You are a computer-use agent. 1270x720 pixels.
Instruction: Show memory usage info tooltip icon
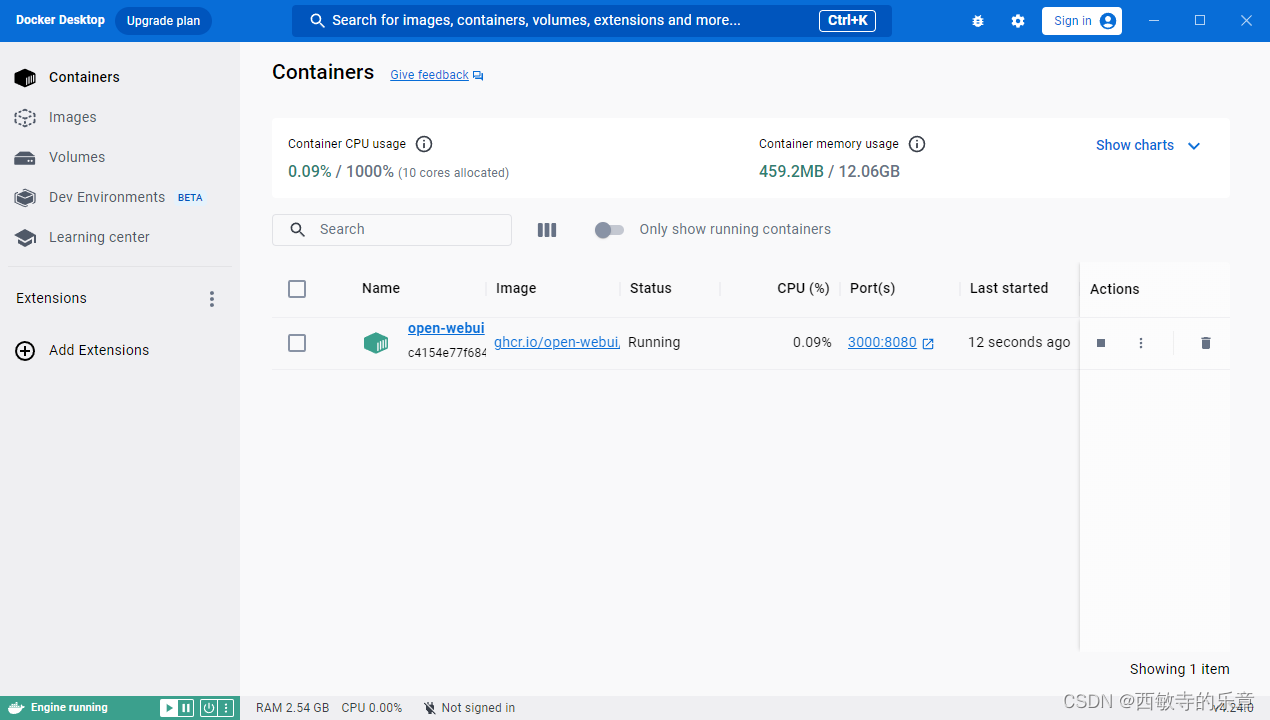(917, 144)
